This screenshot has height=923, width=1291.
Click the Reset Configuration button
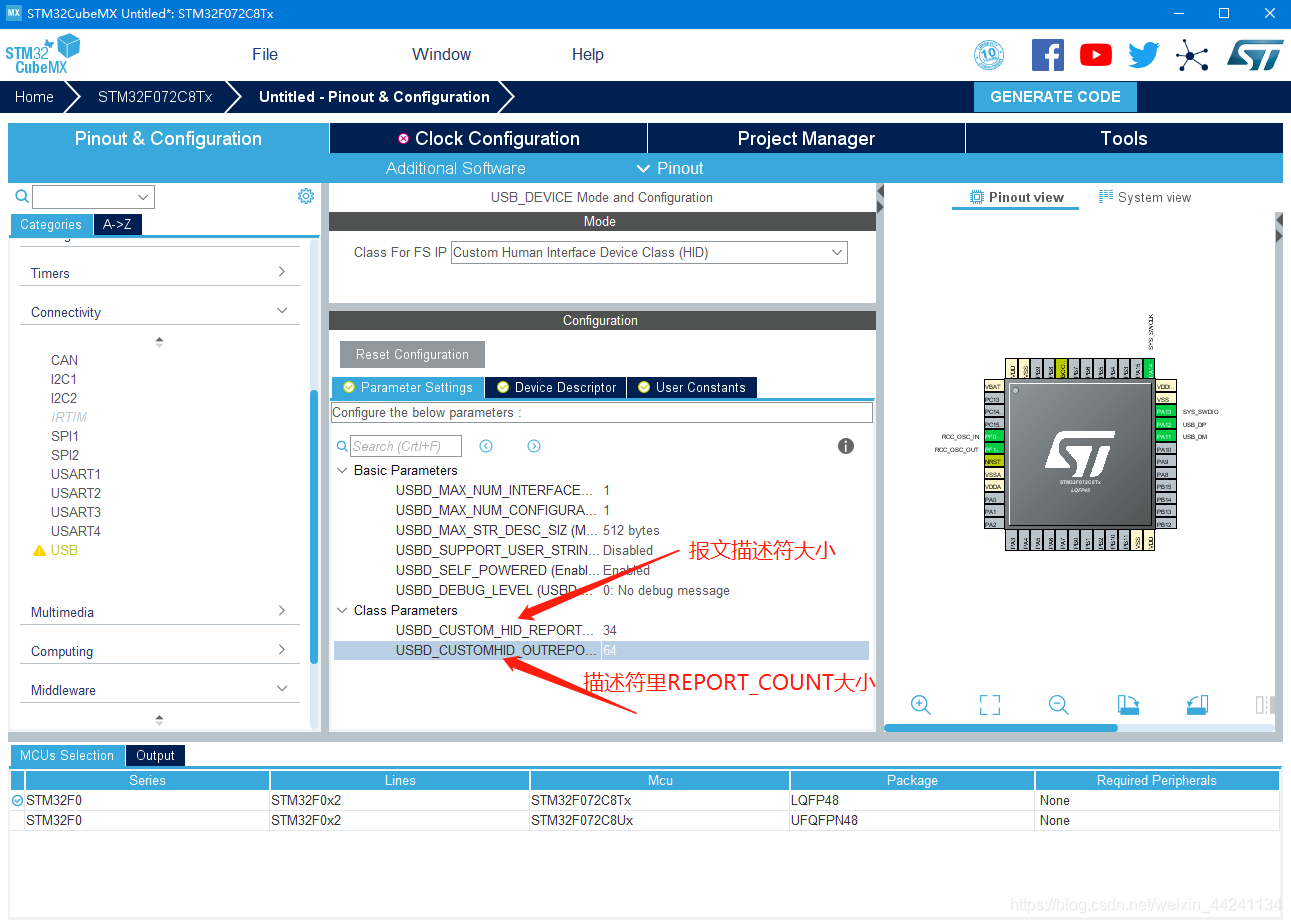pyautogui.click(x=412, y=354)
